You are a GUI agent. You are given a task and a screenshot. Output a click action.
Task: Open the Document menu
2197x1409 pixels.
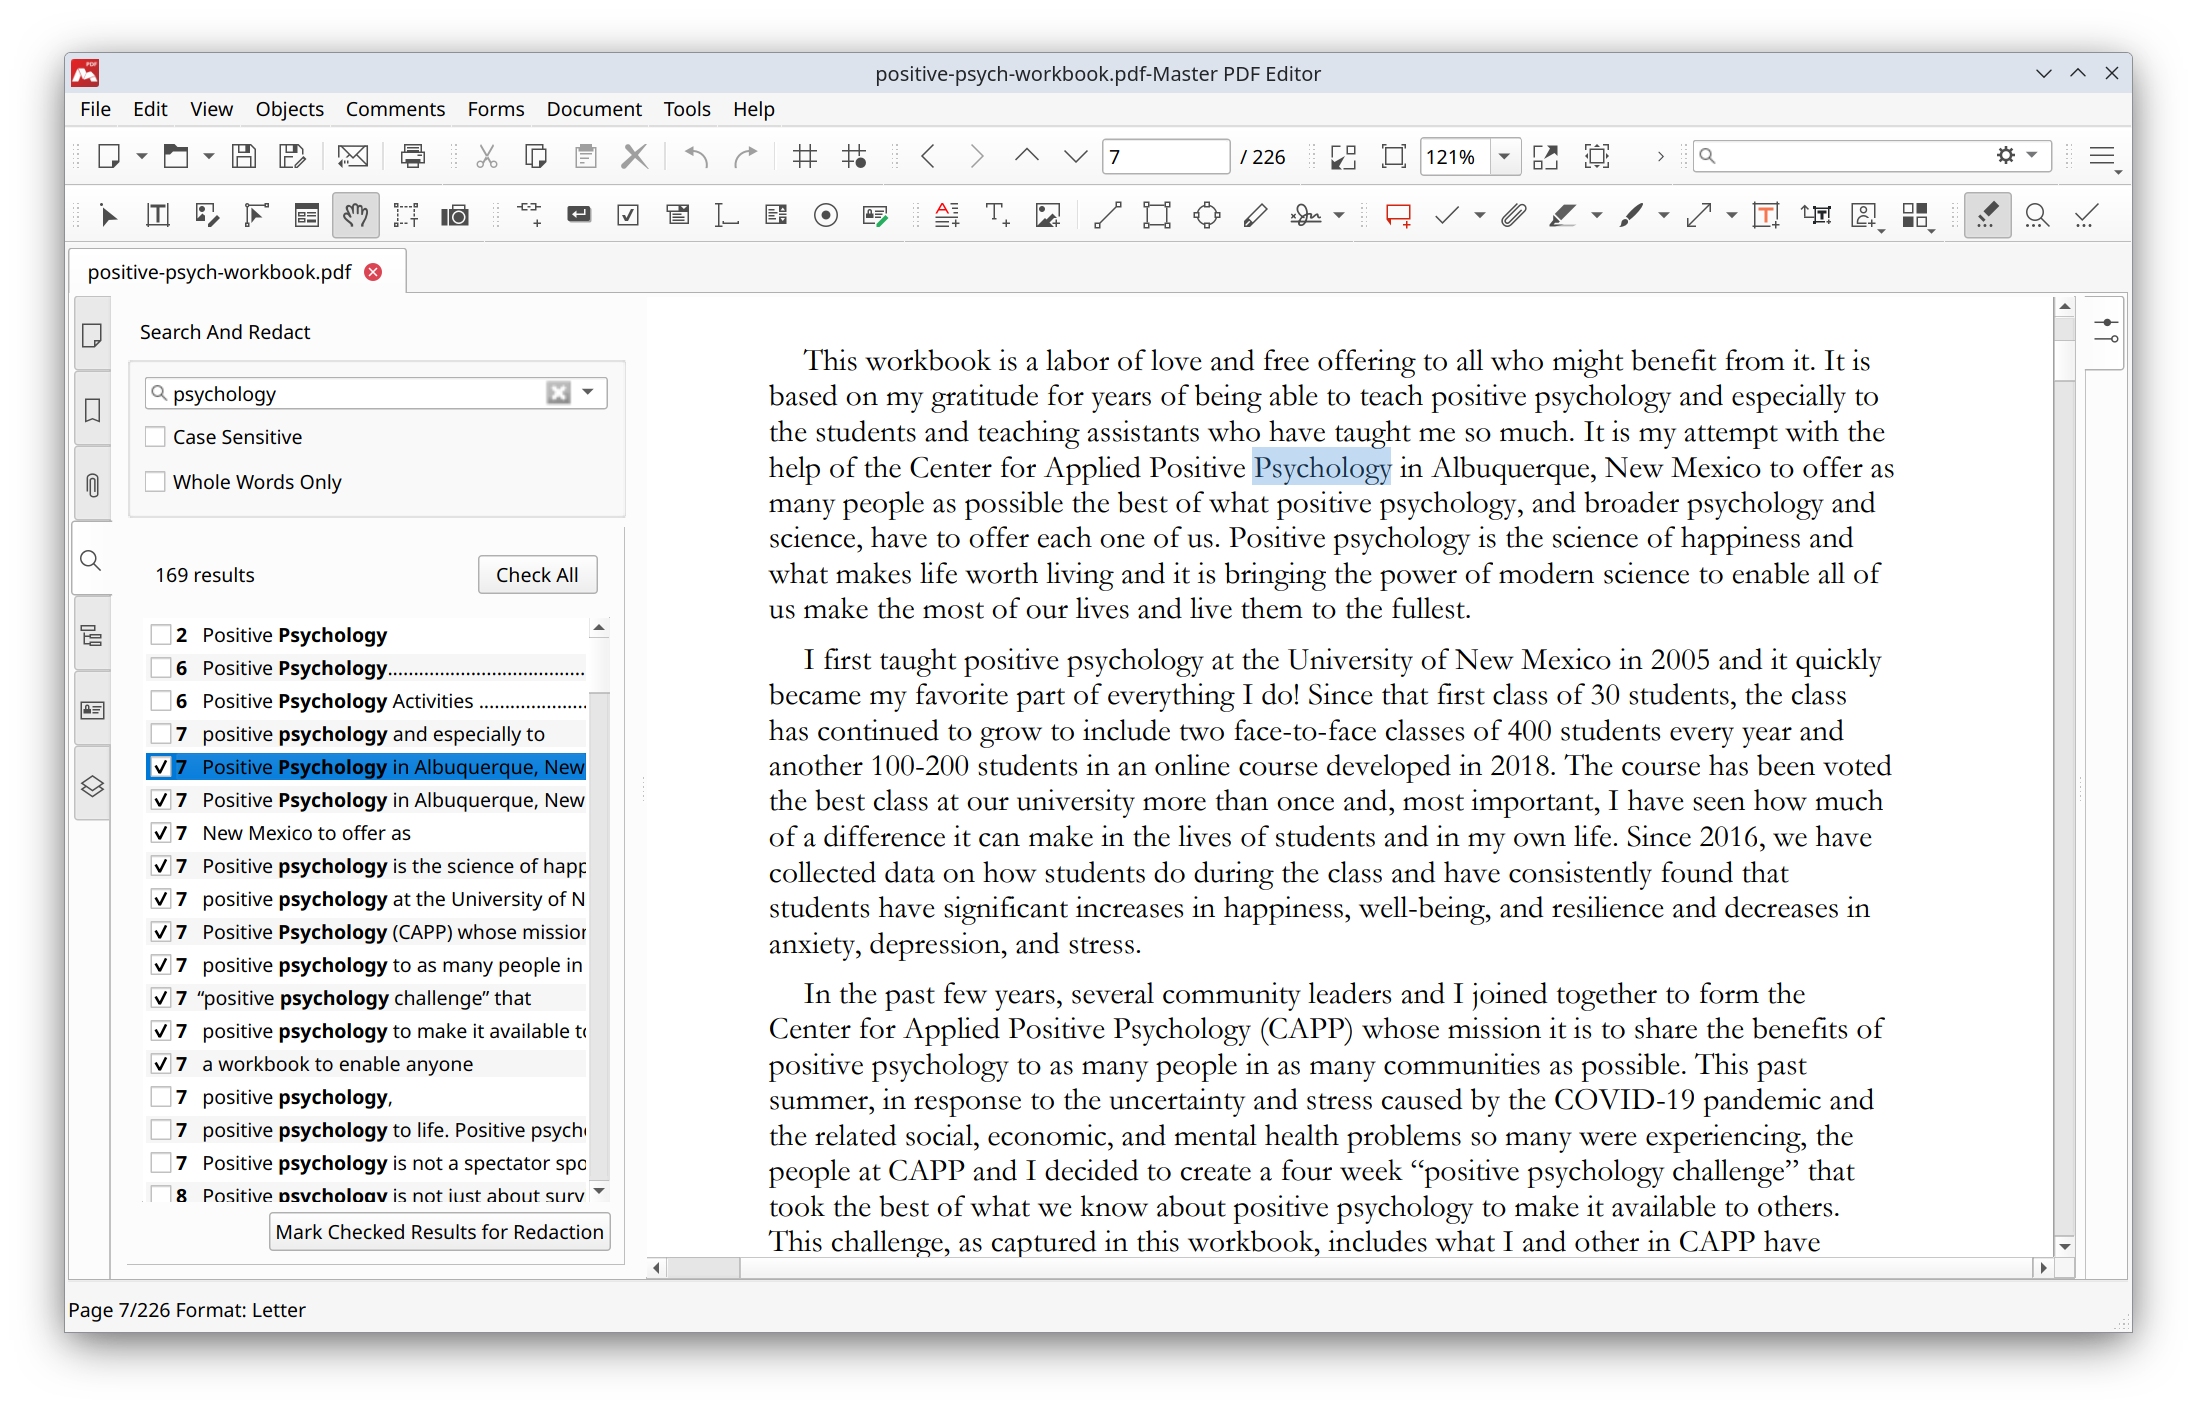pos(594,109)
